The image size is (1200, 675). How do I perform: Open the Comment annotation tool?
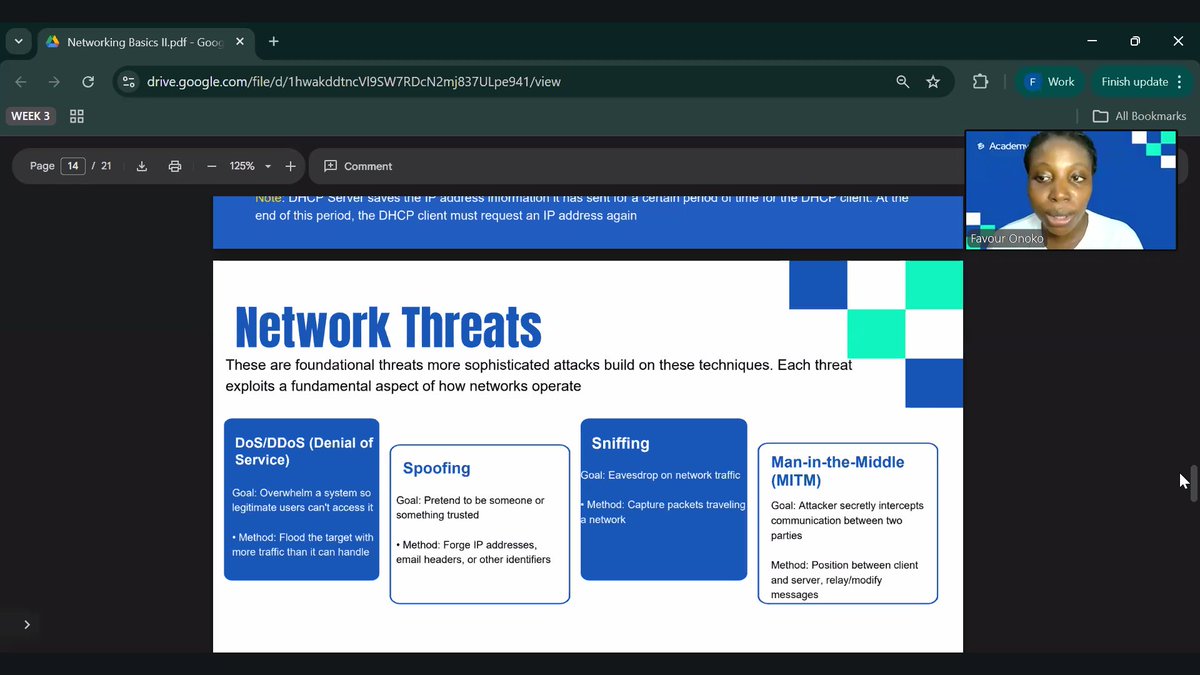(x=355, y=165)
